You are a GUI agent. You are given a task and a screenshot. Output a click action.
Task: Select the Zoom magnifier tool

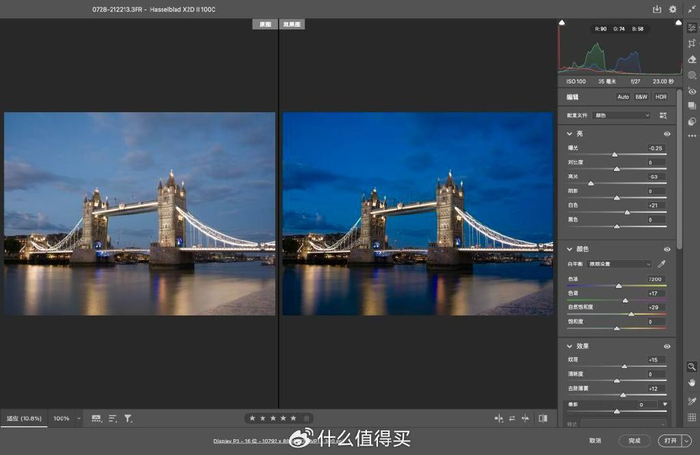pos(692,367)
